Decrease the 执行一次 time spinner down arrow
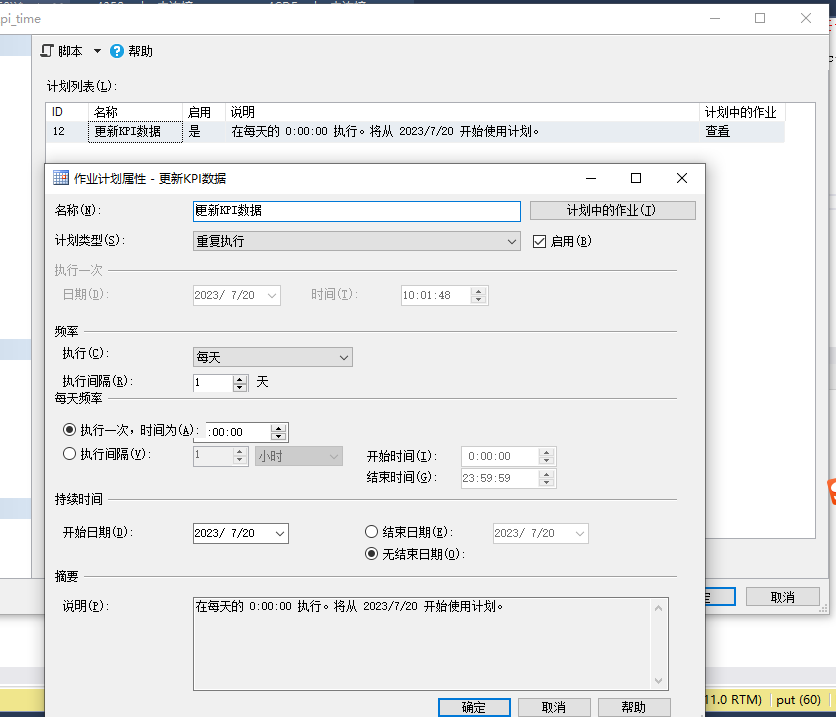Image resolution: width=836 pixels, height=717 pixels. point(278,437)
